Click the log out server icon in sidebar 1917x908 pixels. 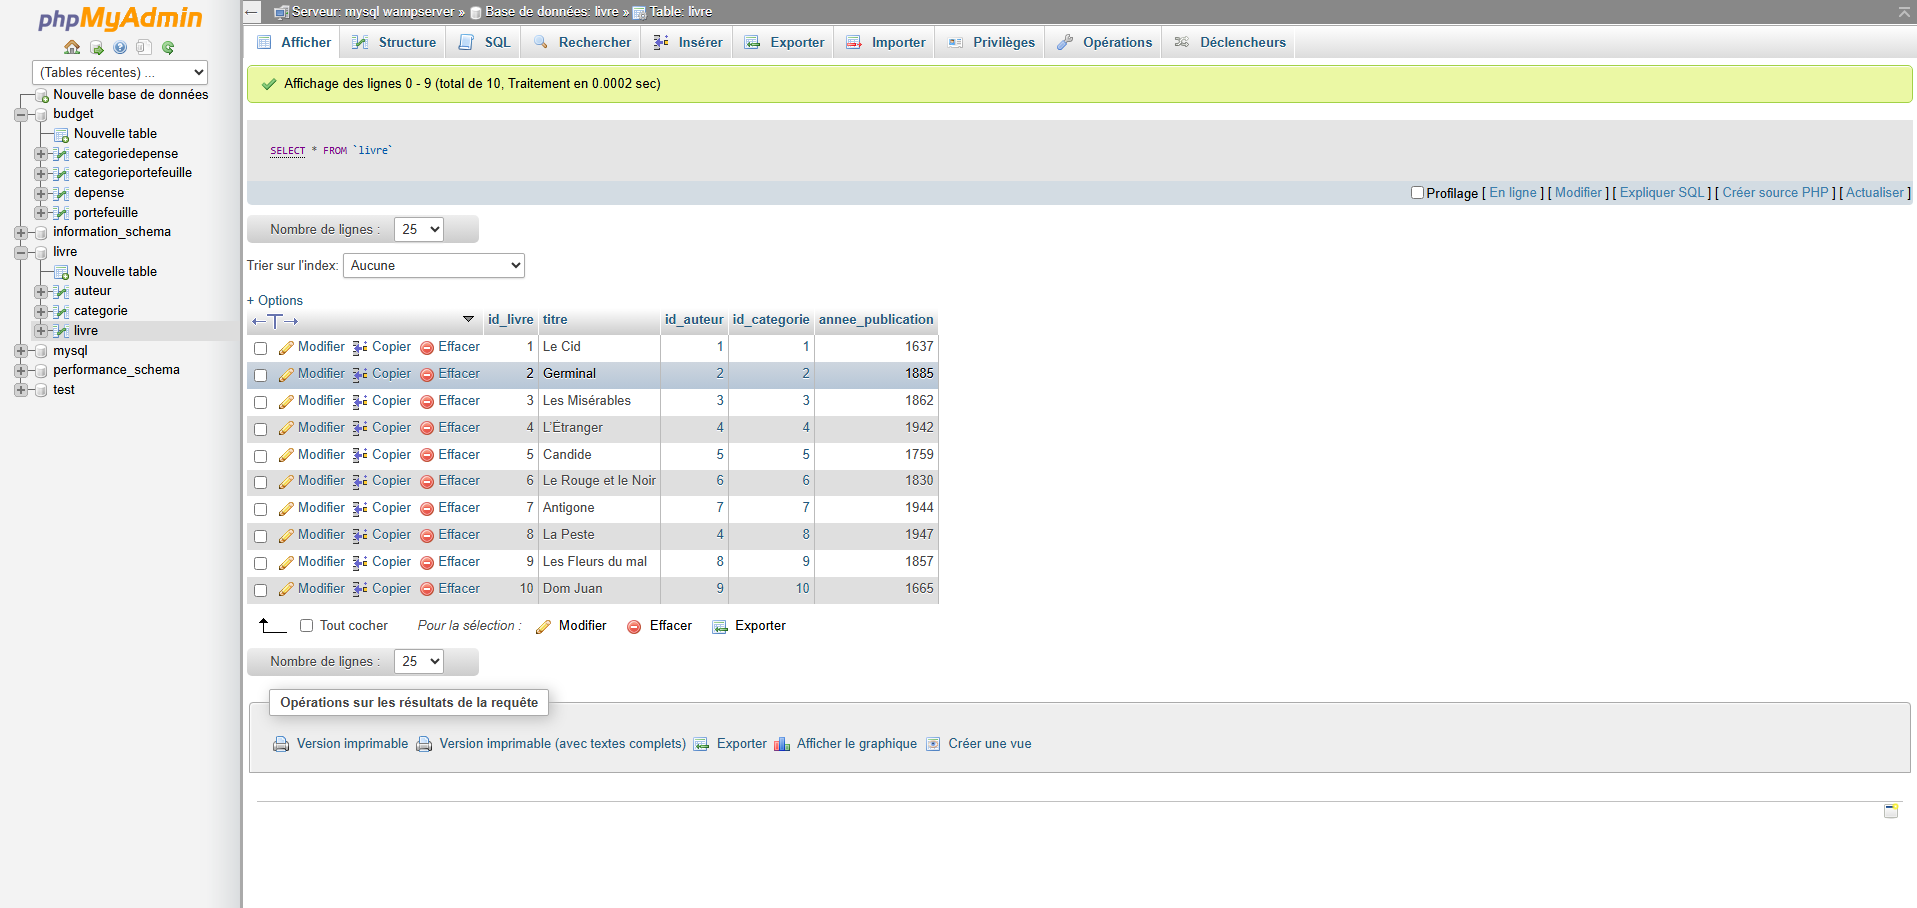click(x=96, y=46)
